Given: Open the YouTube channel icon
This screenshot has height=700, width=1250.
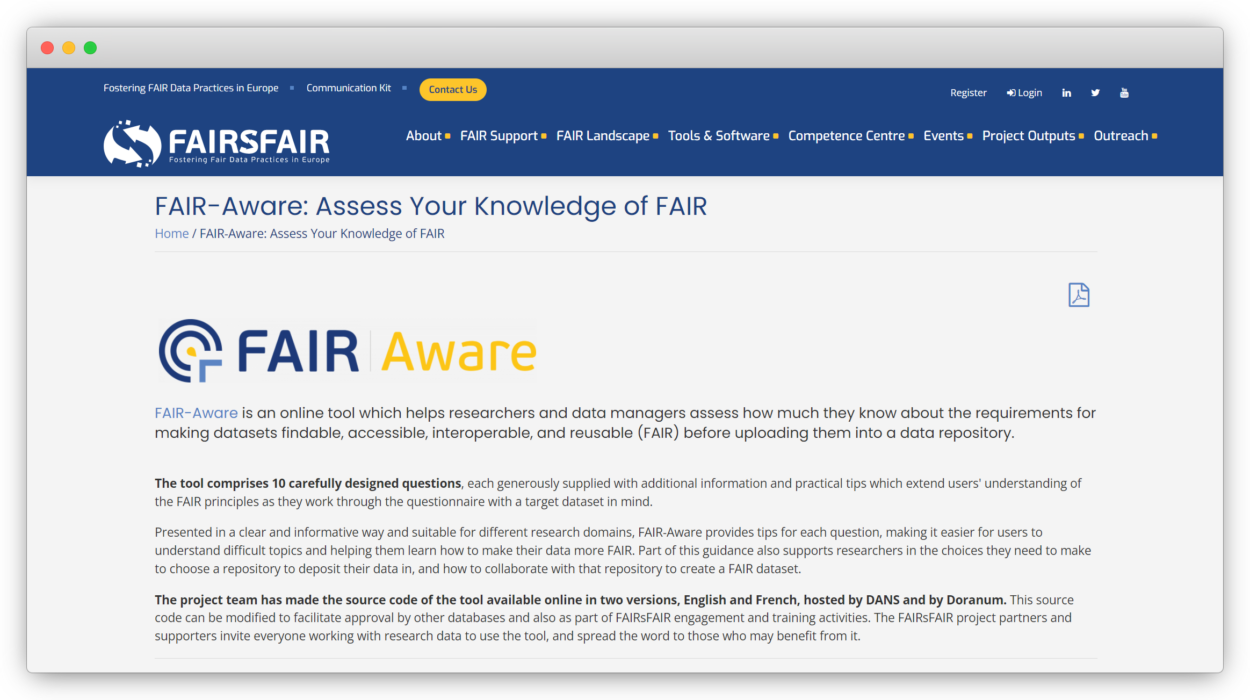Looking at the screenshot, I should tap(1124, 92).
